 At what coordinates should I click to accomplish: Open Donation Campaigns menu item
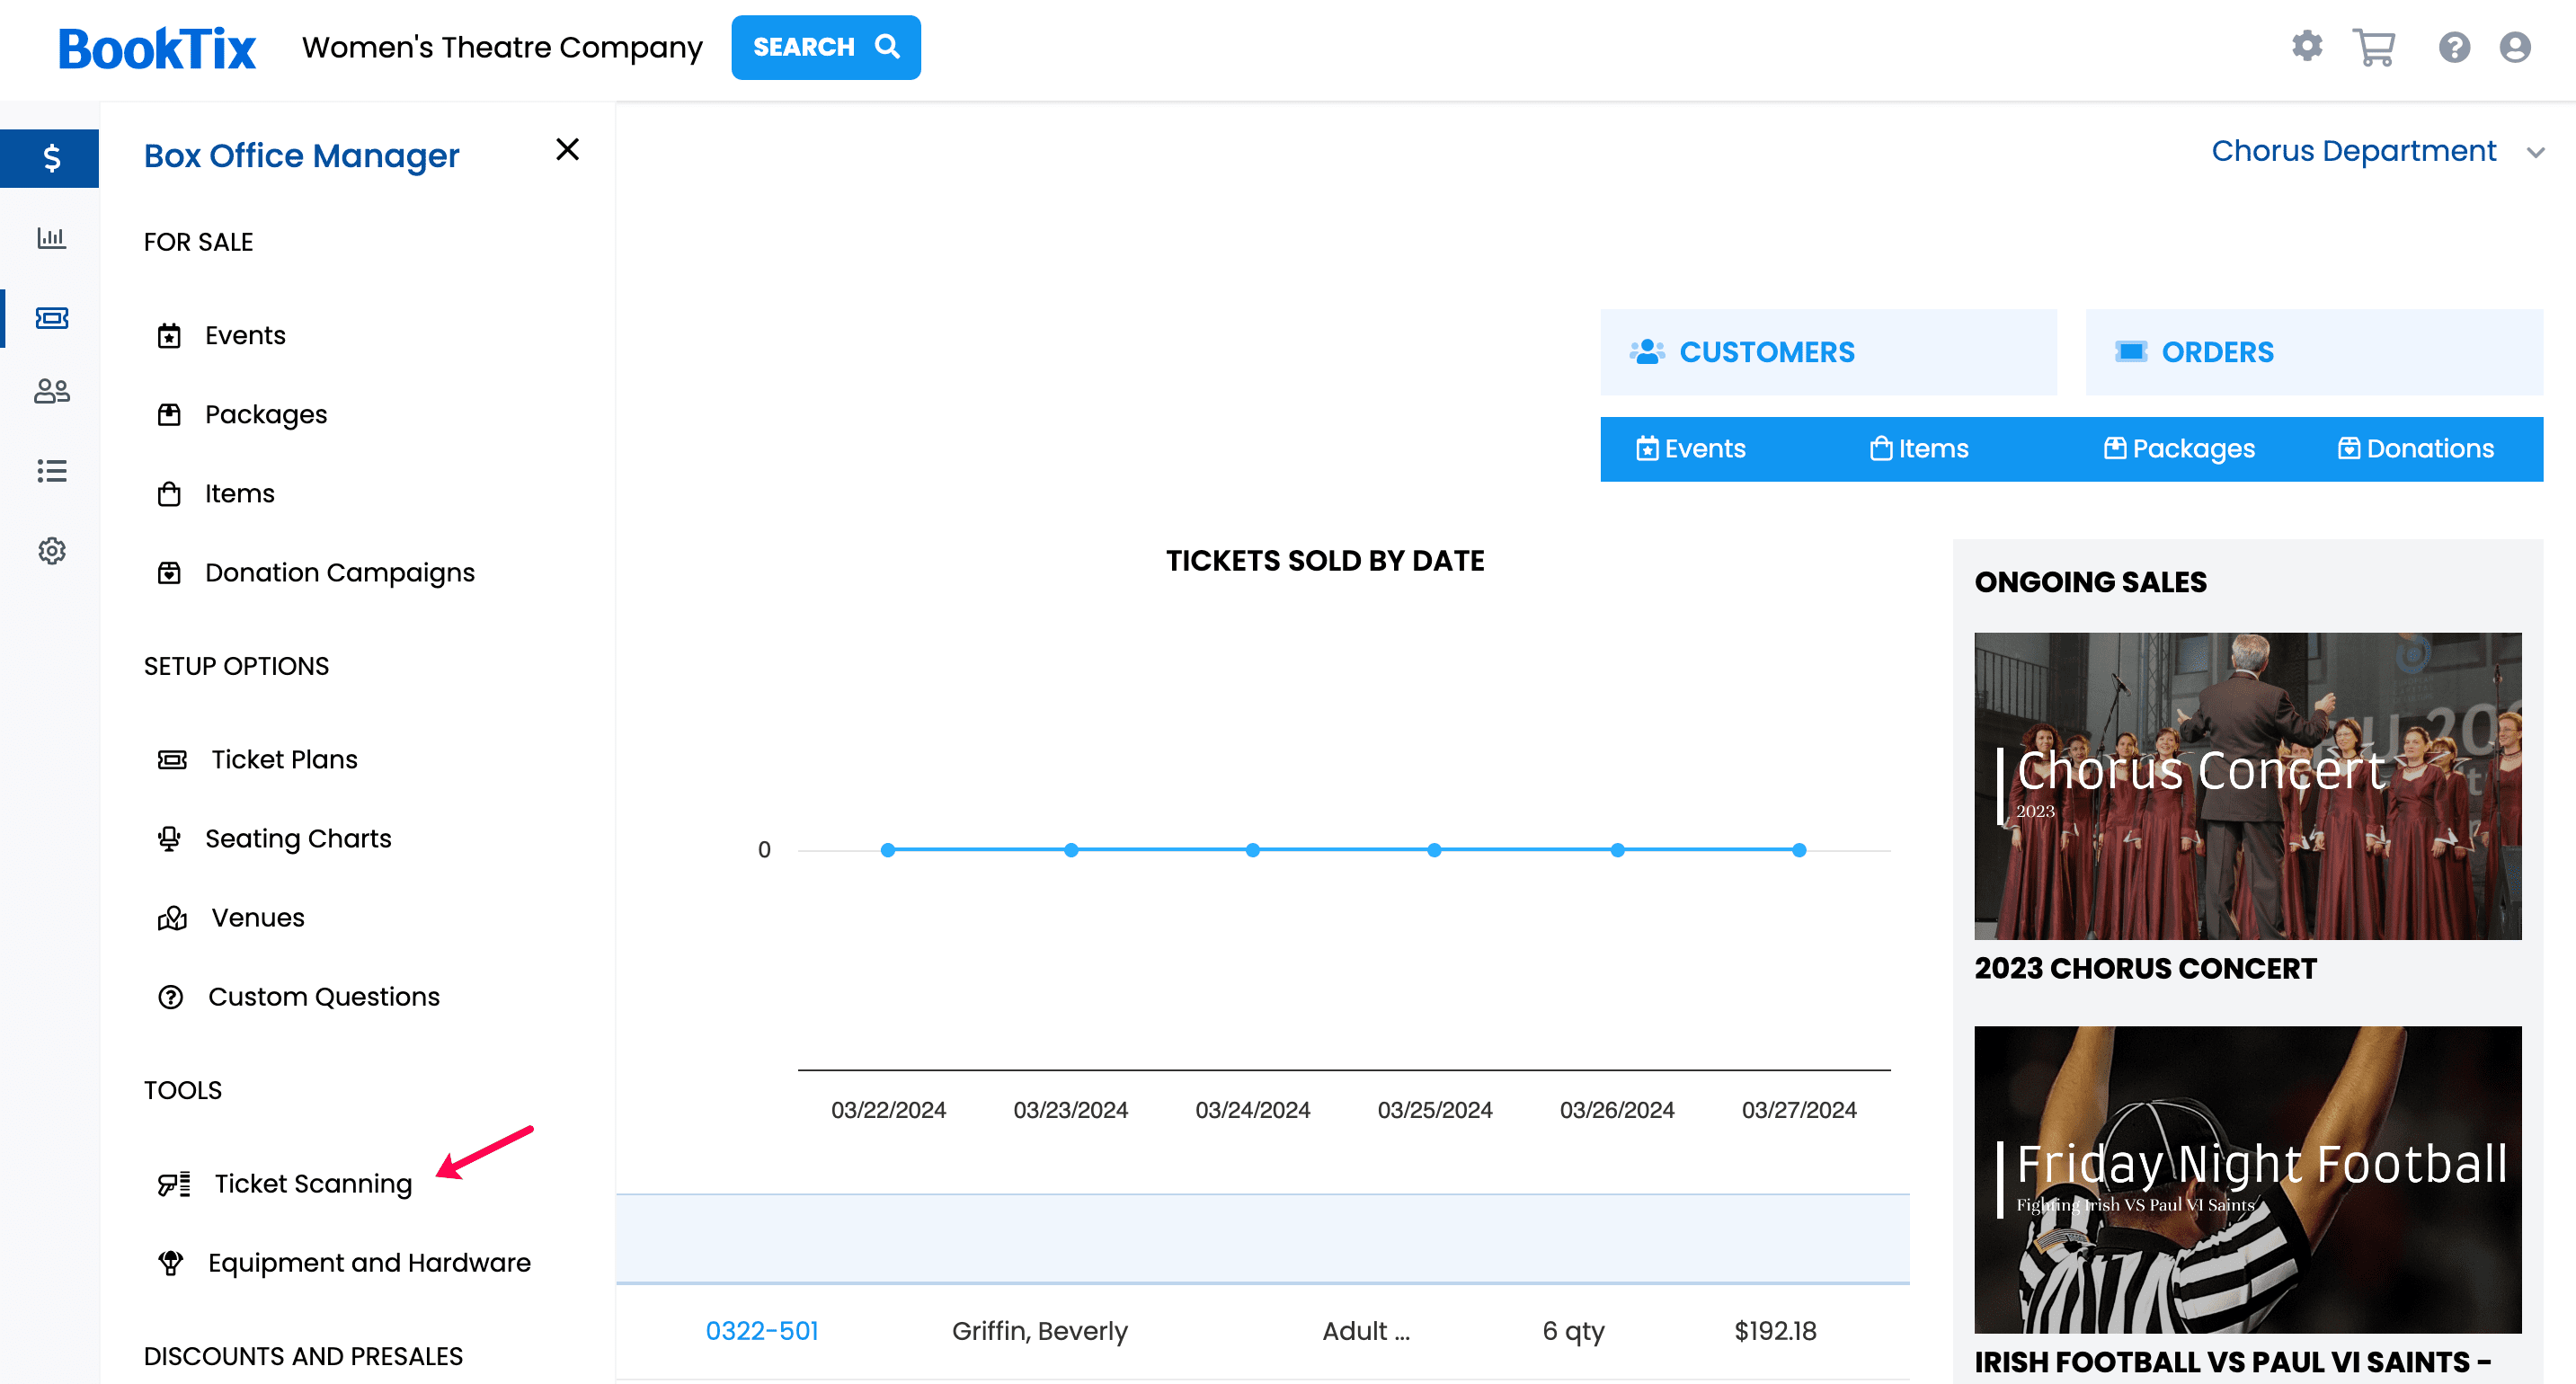(340, 573)
